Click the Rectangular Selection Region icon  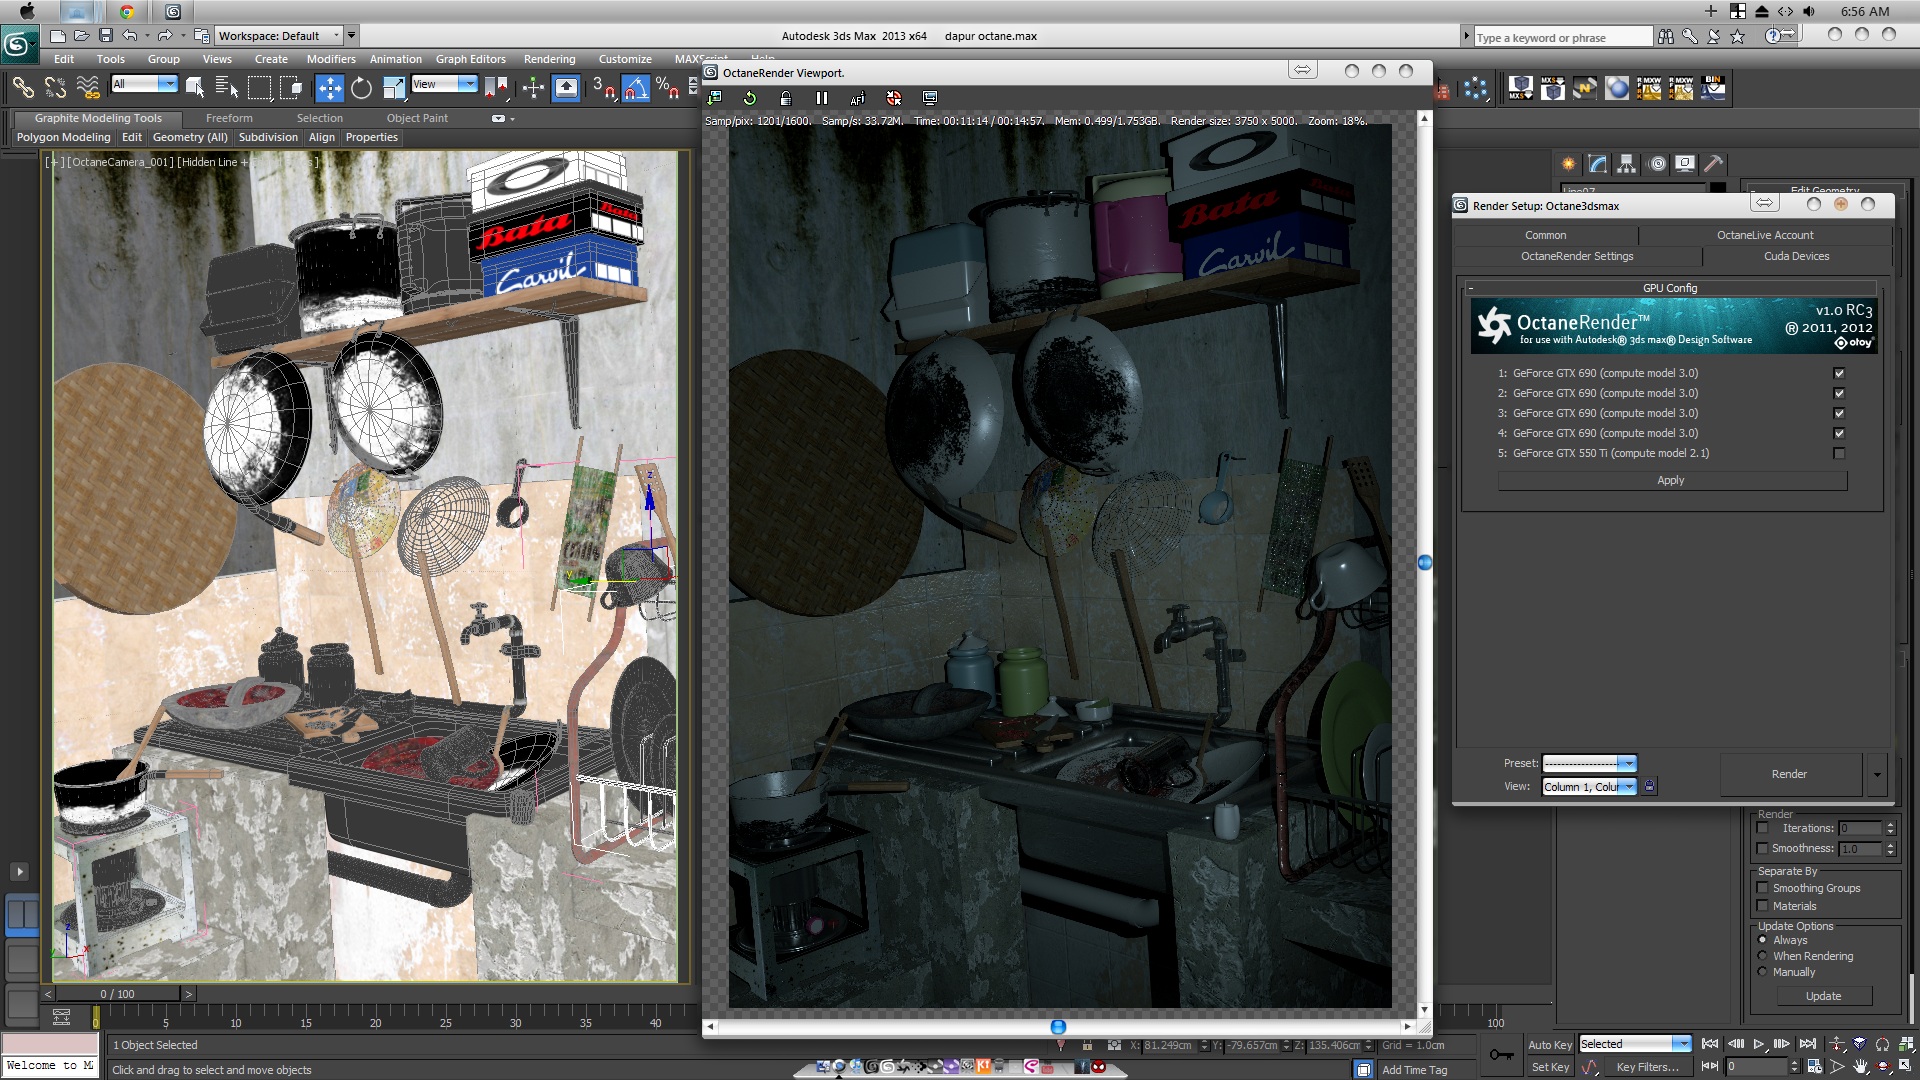coord(259,88)
